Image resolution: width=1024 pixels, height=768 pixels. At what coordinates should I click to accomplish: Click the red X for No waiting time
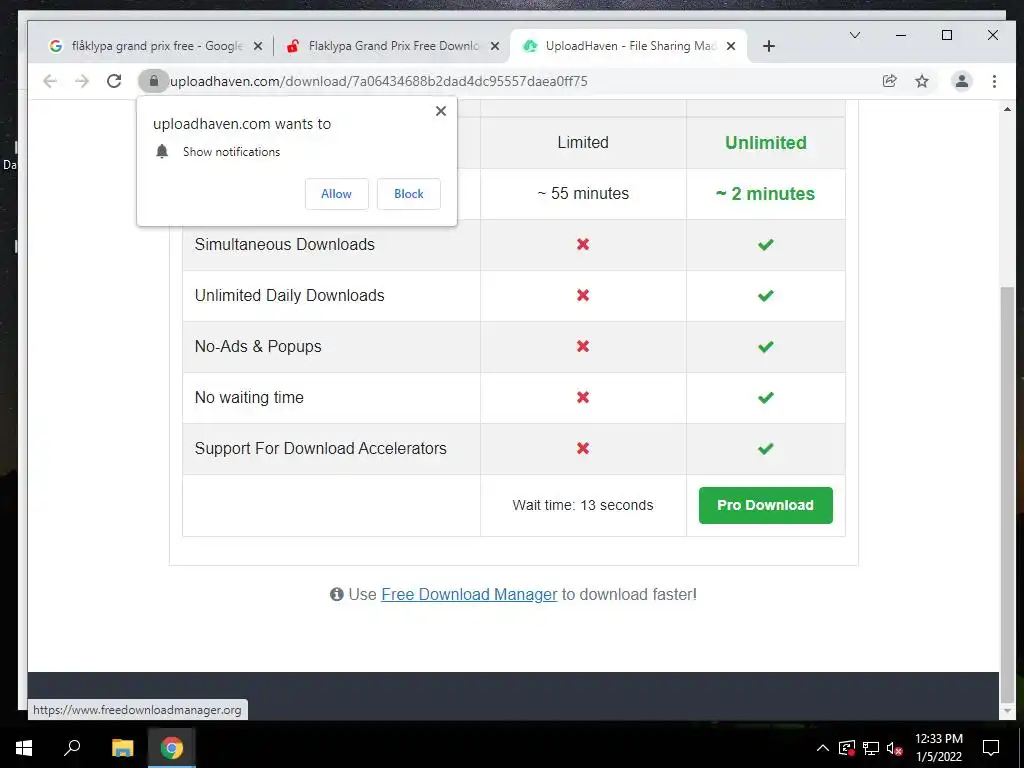coord(583,397)
